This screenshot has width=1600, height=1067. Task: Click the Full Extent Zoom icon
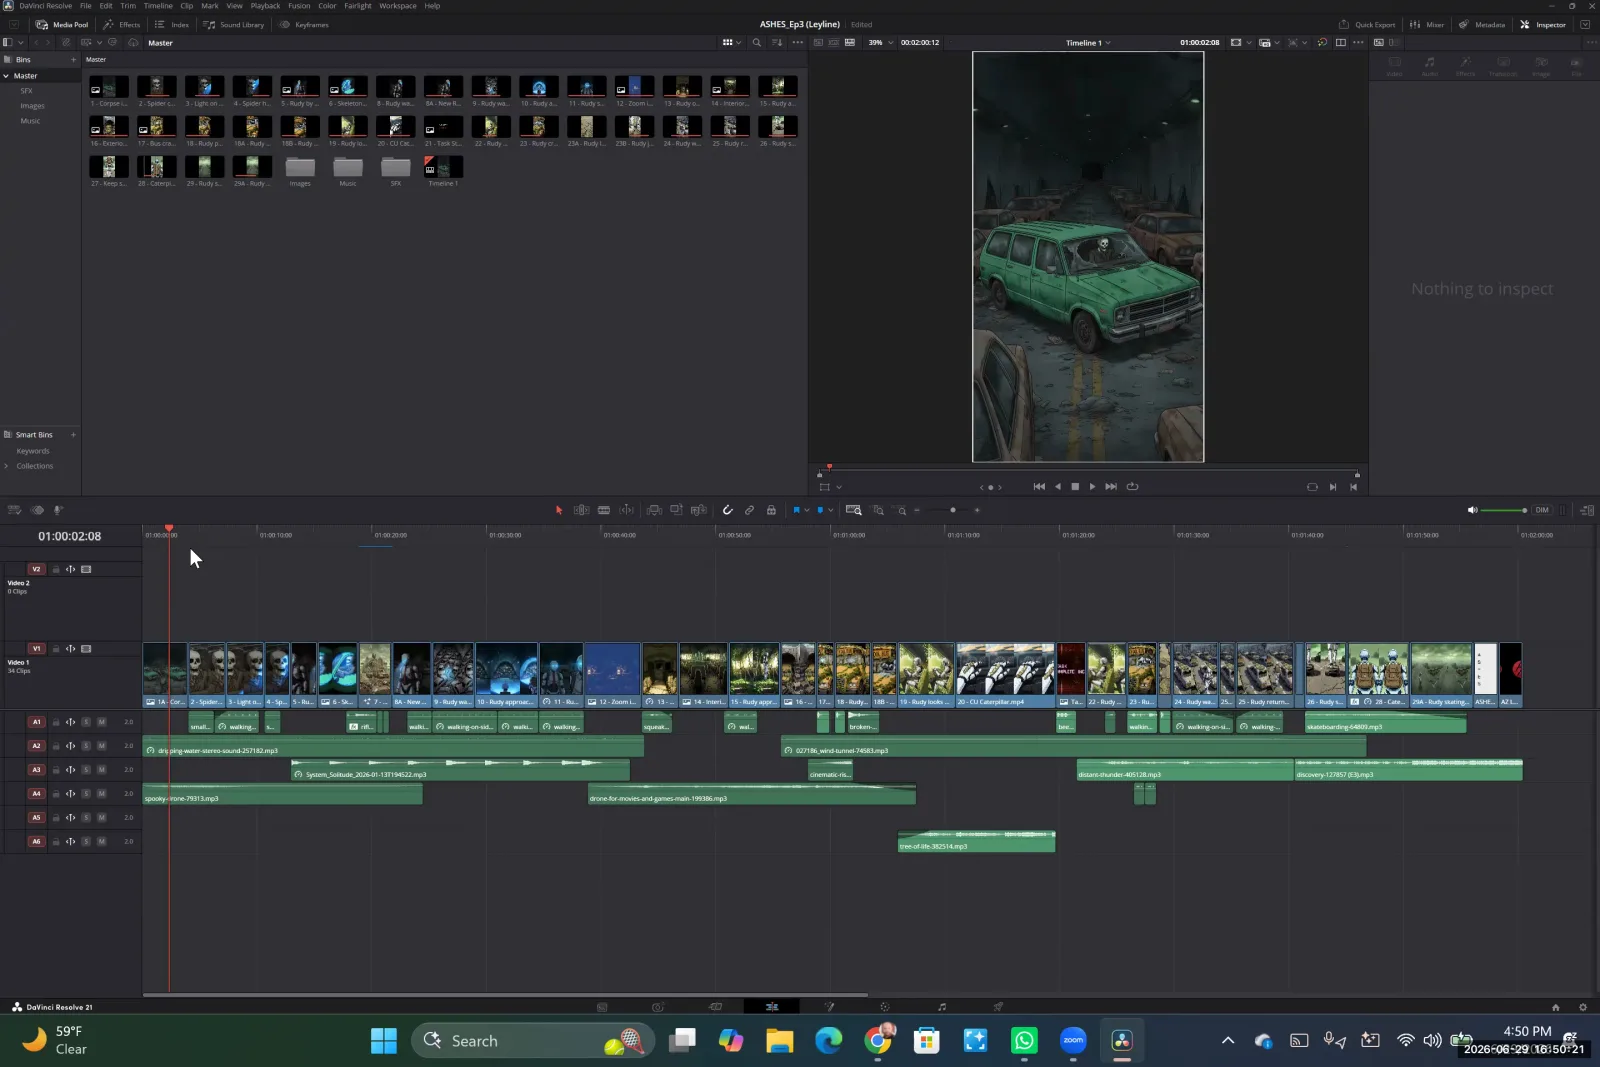tap(853, 510)
